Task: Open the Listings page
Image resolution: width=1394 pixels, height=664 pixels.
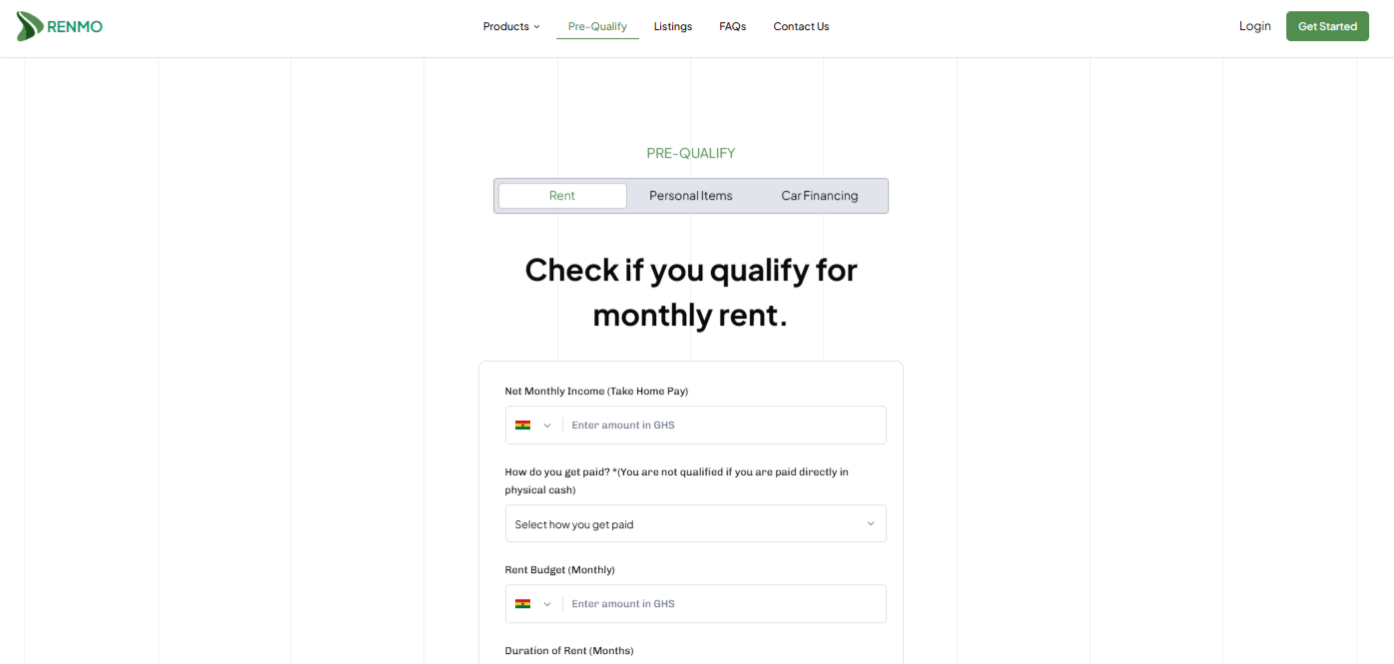Action: 672,26
